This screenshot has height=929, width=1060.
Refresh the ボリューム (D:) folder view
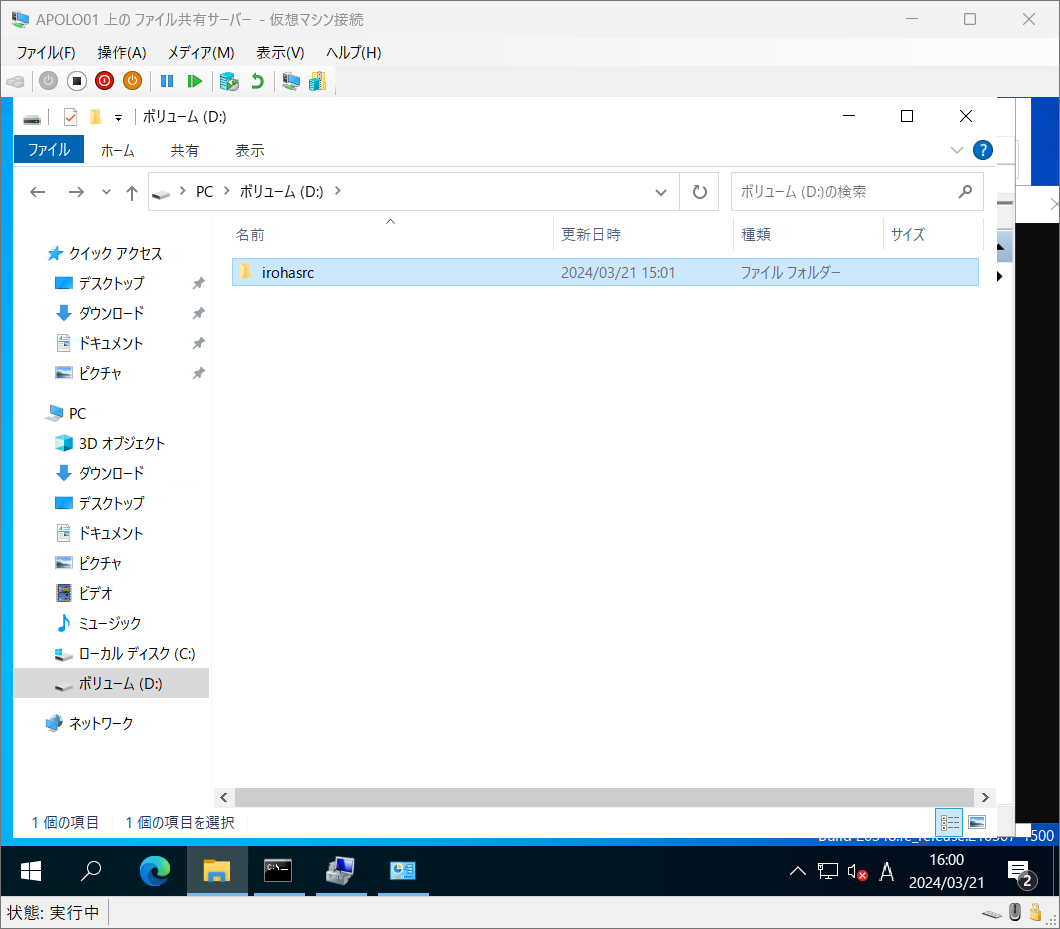[700, 192]
